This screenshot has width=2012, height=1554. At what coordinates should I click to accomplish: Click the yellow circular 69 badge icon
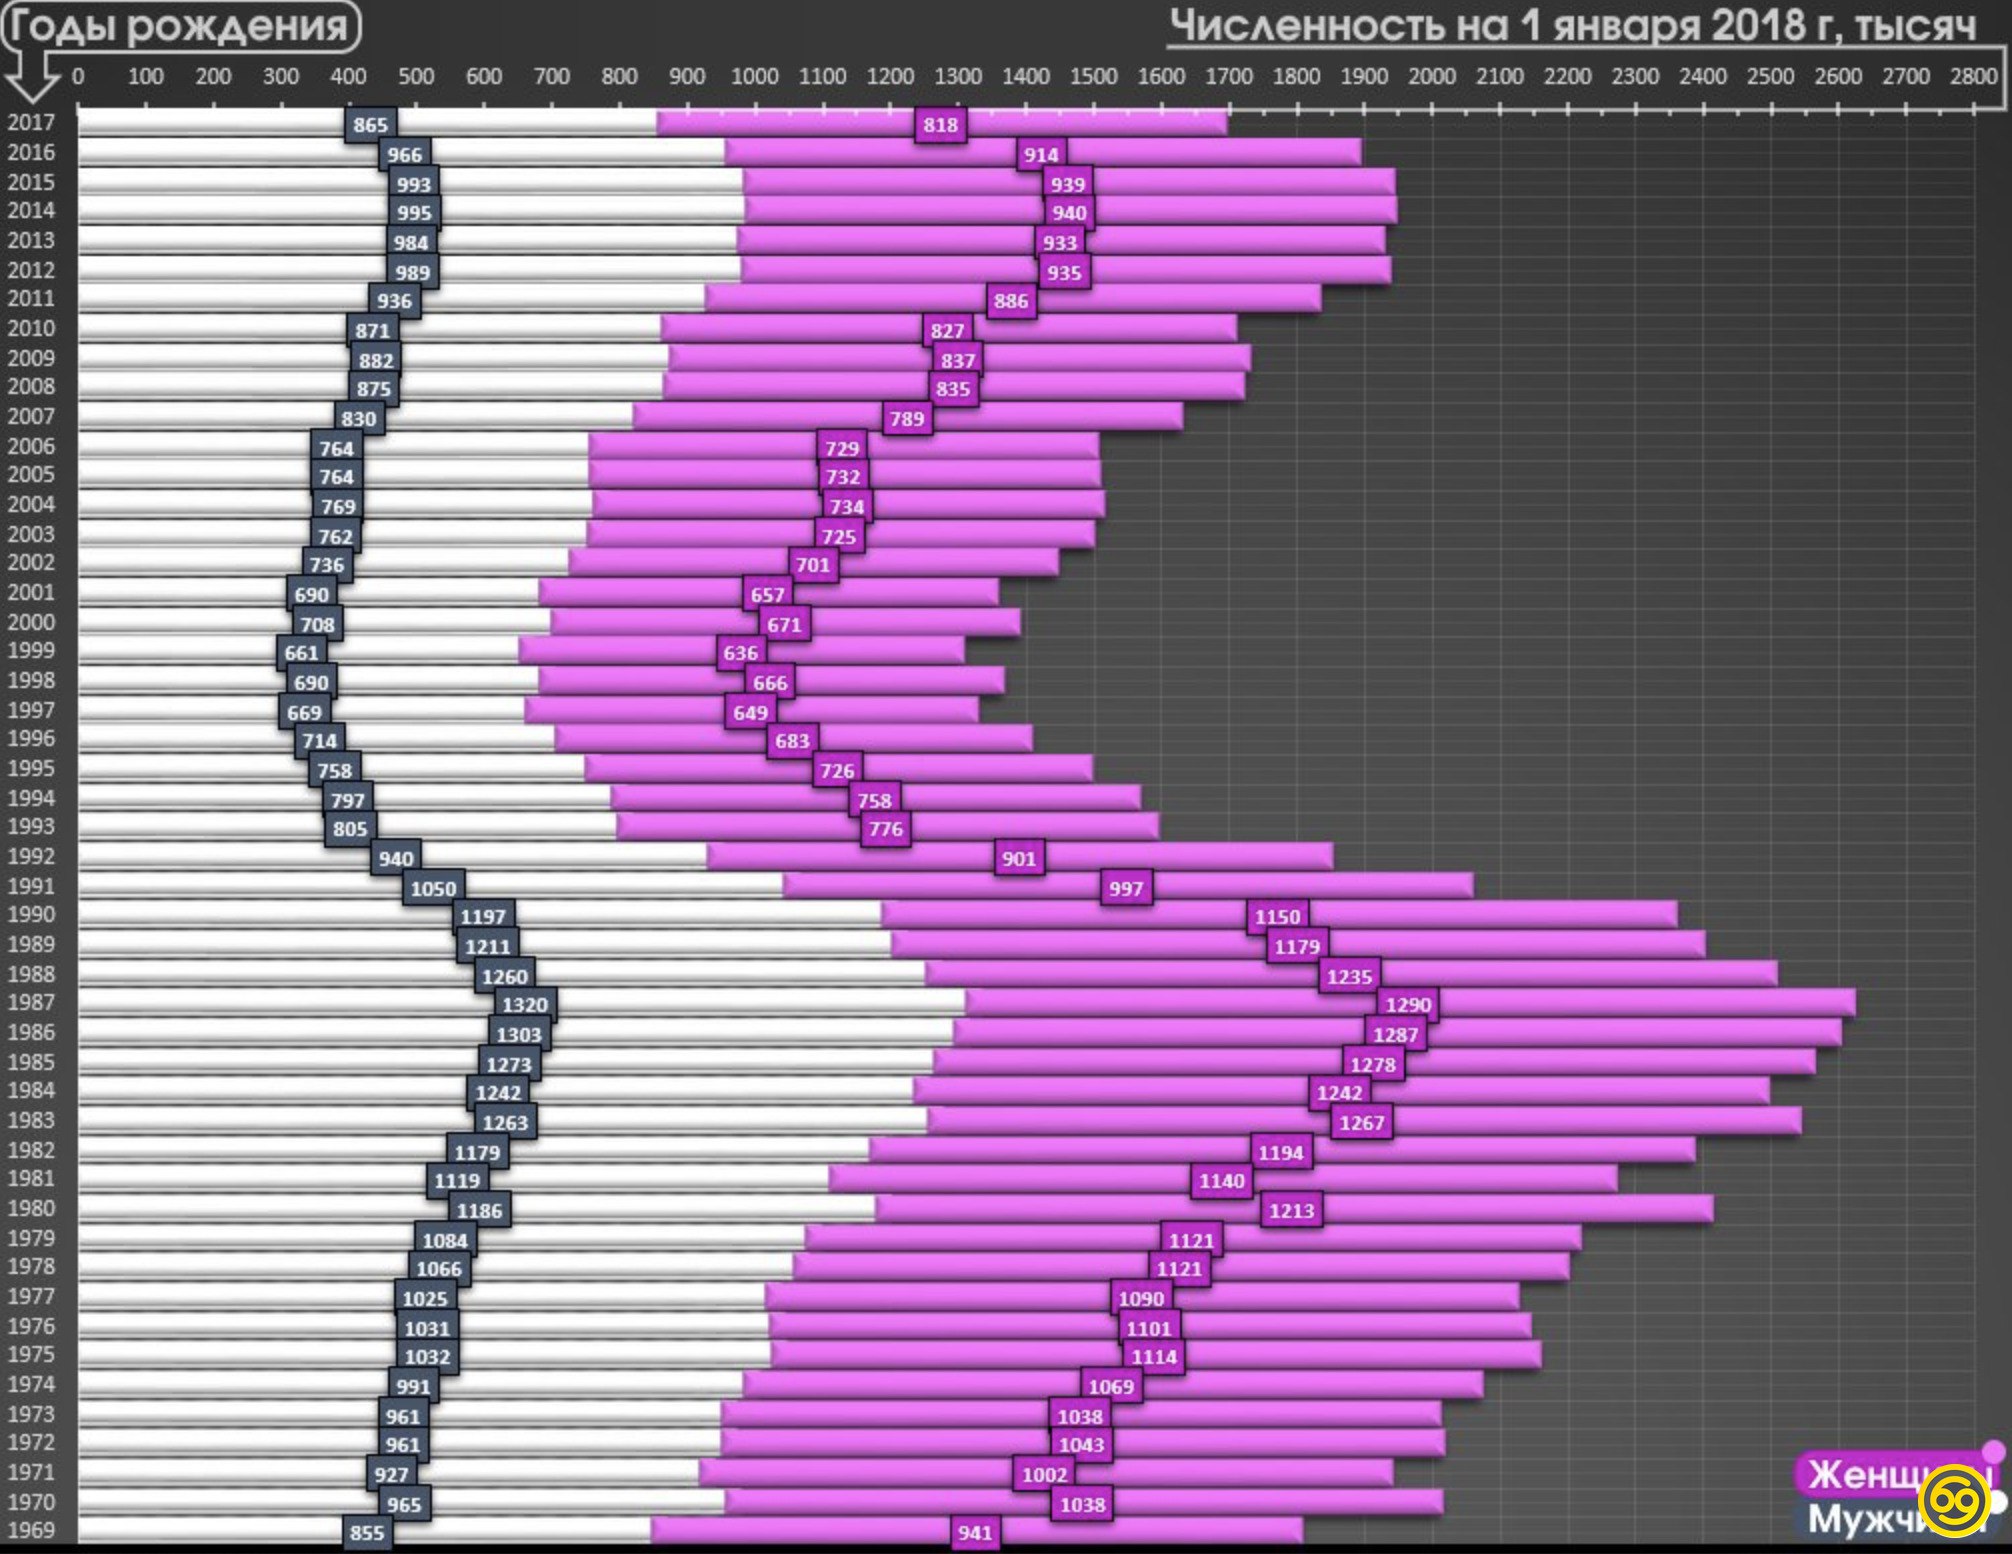click(1954, 1501)
